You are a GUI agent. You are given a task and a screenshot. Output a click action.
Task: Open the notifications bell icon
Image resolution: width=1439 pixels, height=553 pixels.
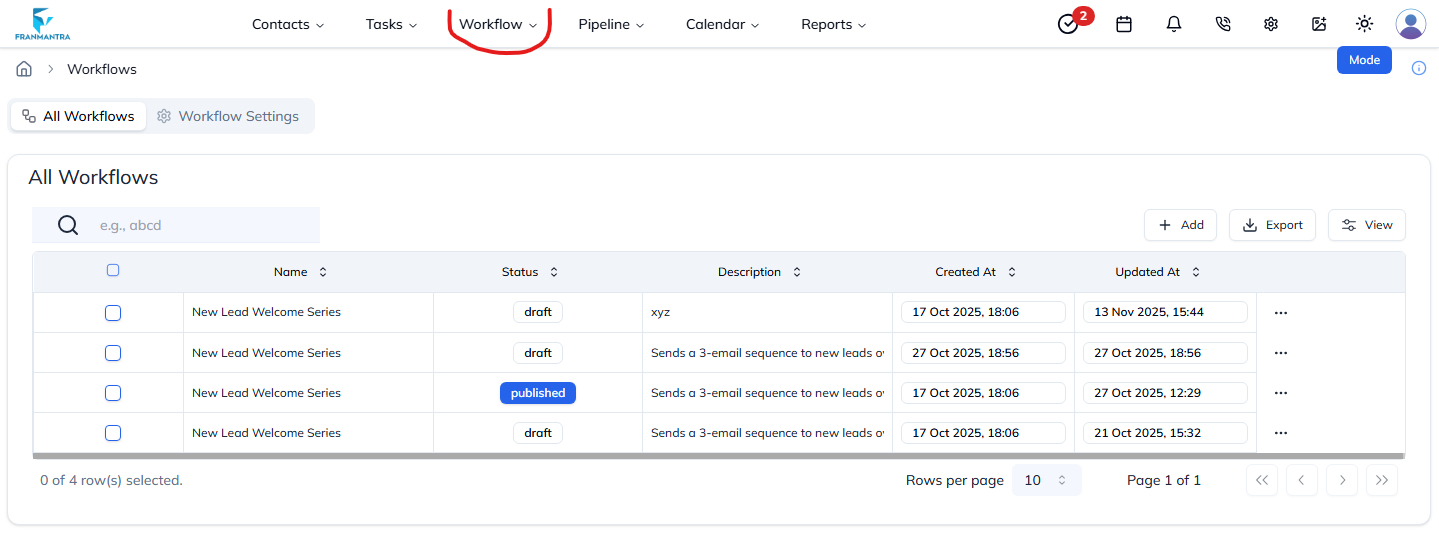point(1174,24)
